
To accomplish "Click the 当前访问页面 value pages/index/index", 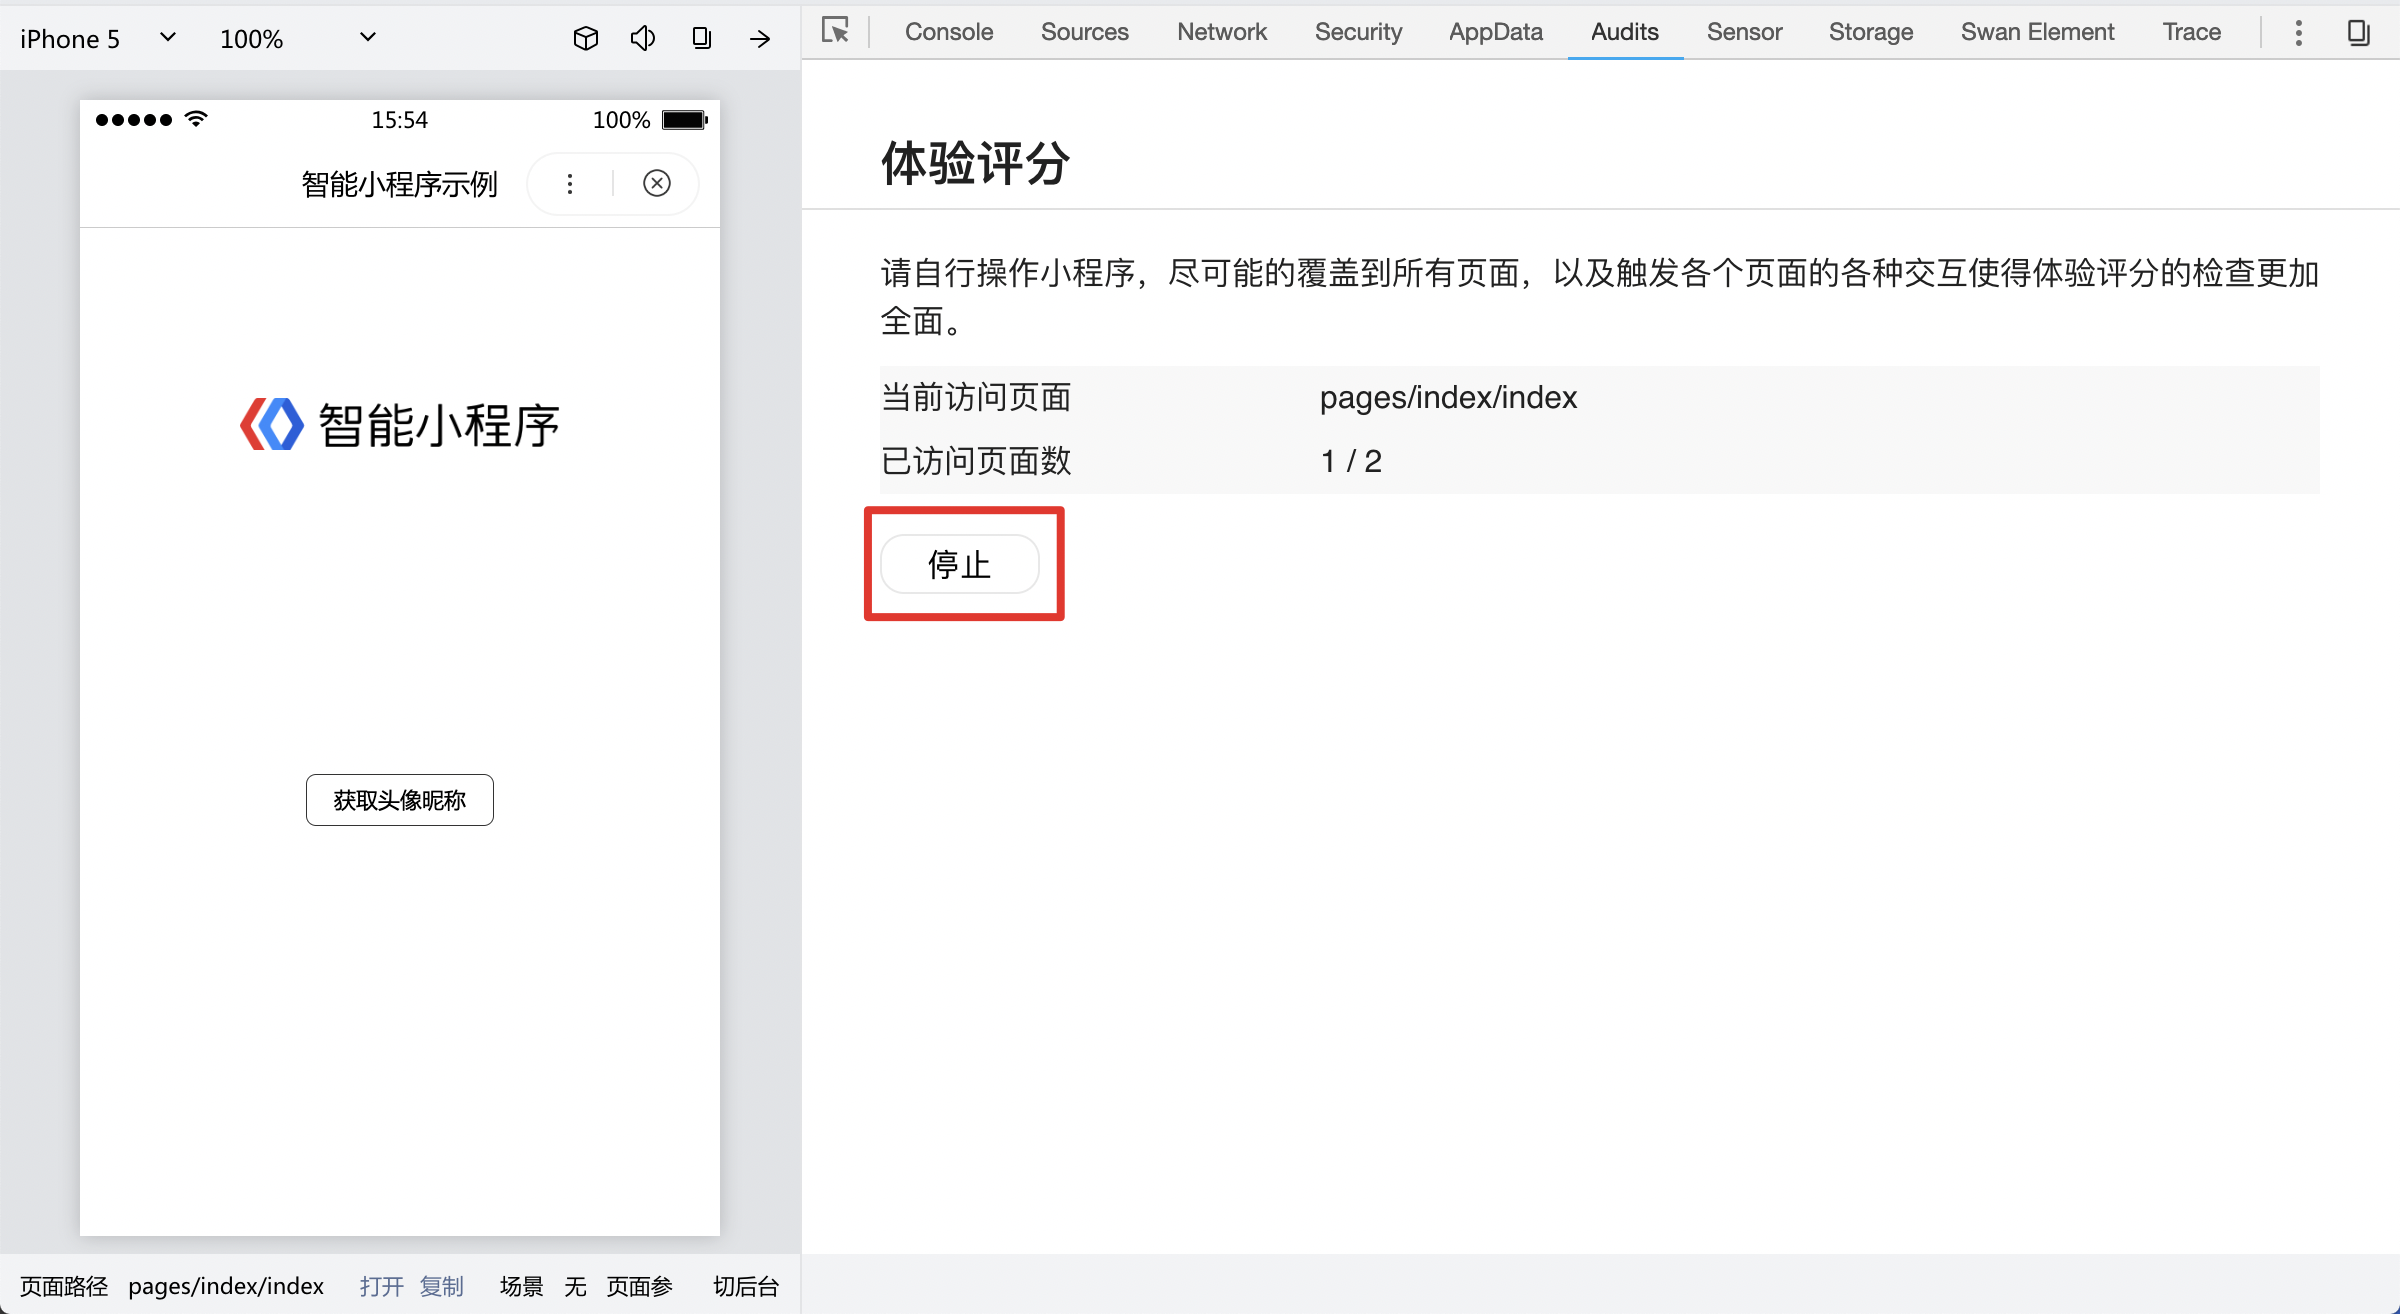I will tap(1449, 398).
